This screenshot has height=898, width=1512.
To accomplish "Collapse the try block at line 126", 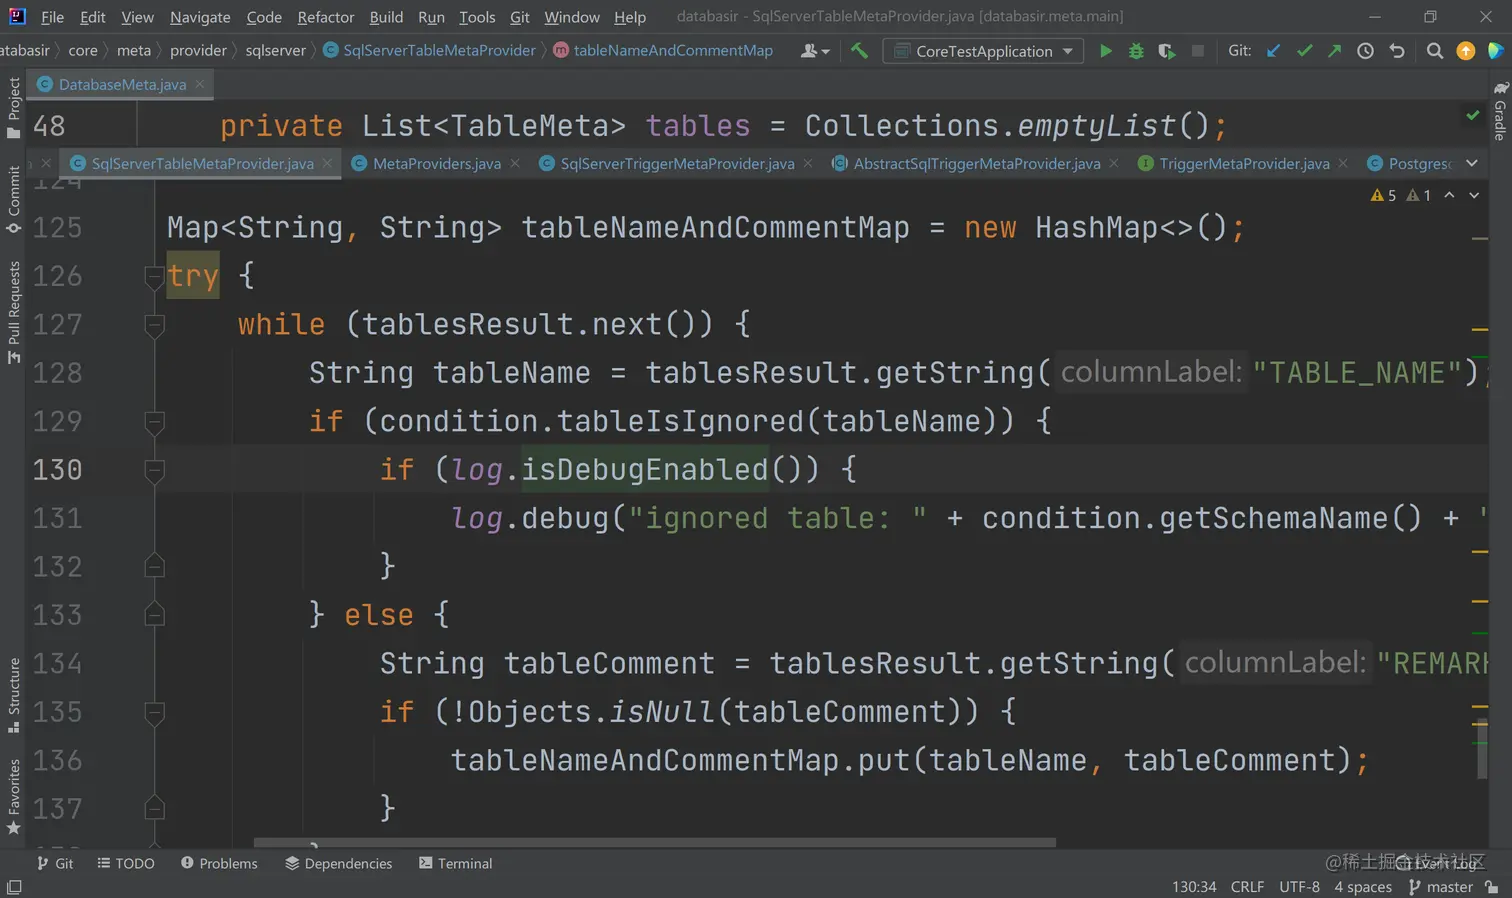I will pyautogui.click(x=154, y=276).
